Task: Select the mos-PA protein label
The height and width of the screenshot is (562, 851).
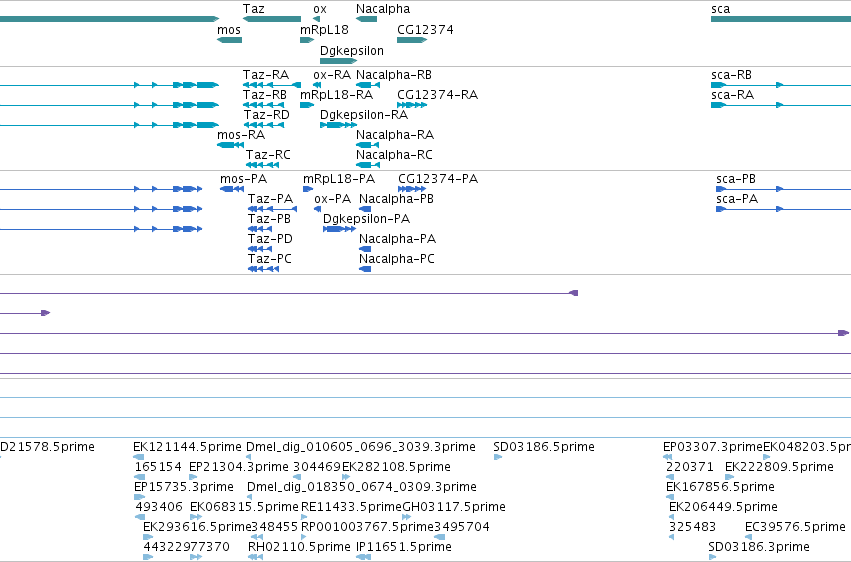Action: click(x=244, y=179)
